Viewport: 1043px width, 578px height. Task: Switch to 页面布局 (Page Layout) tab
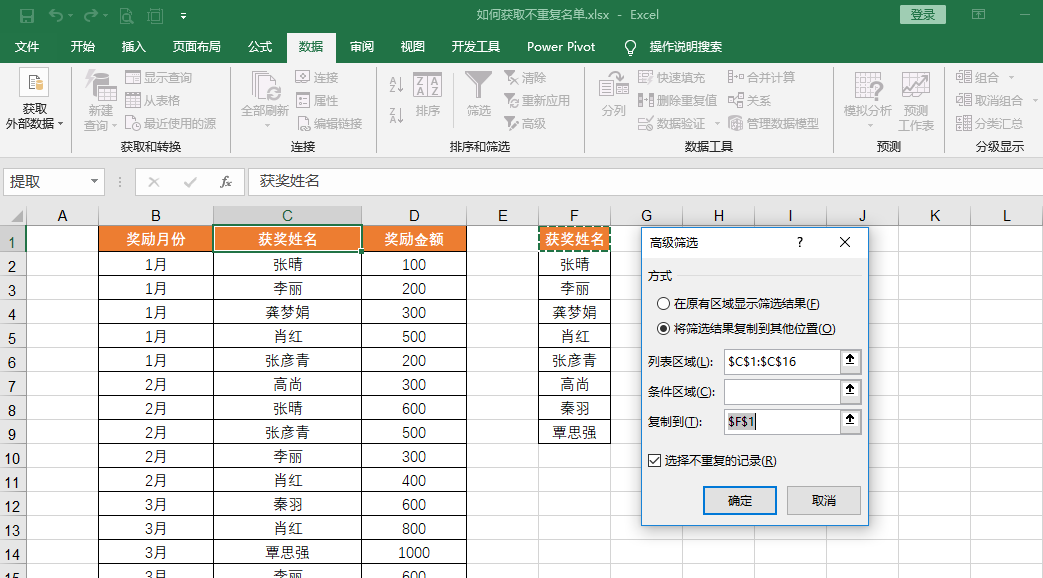click(x=196, y=47)
